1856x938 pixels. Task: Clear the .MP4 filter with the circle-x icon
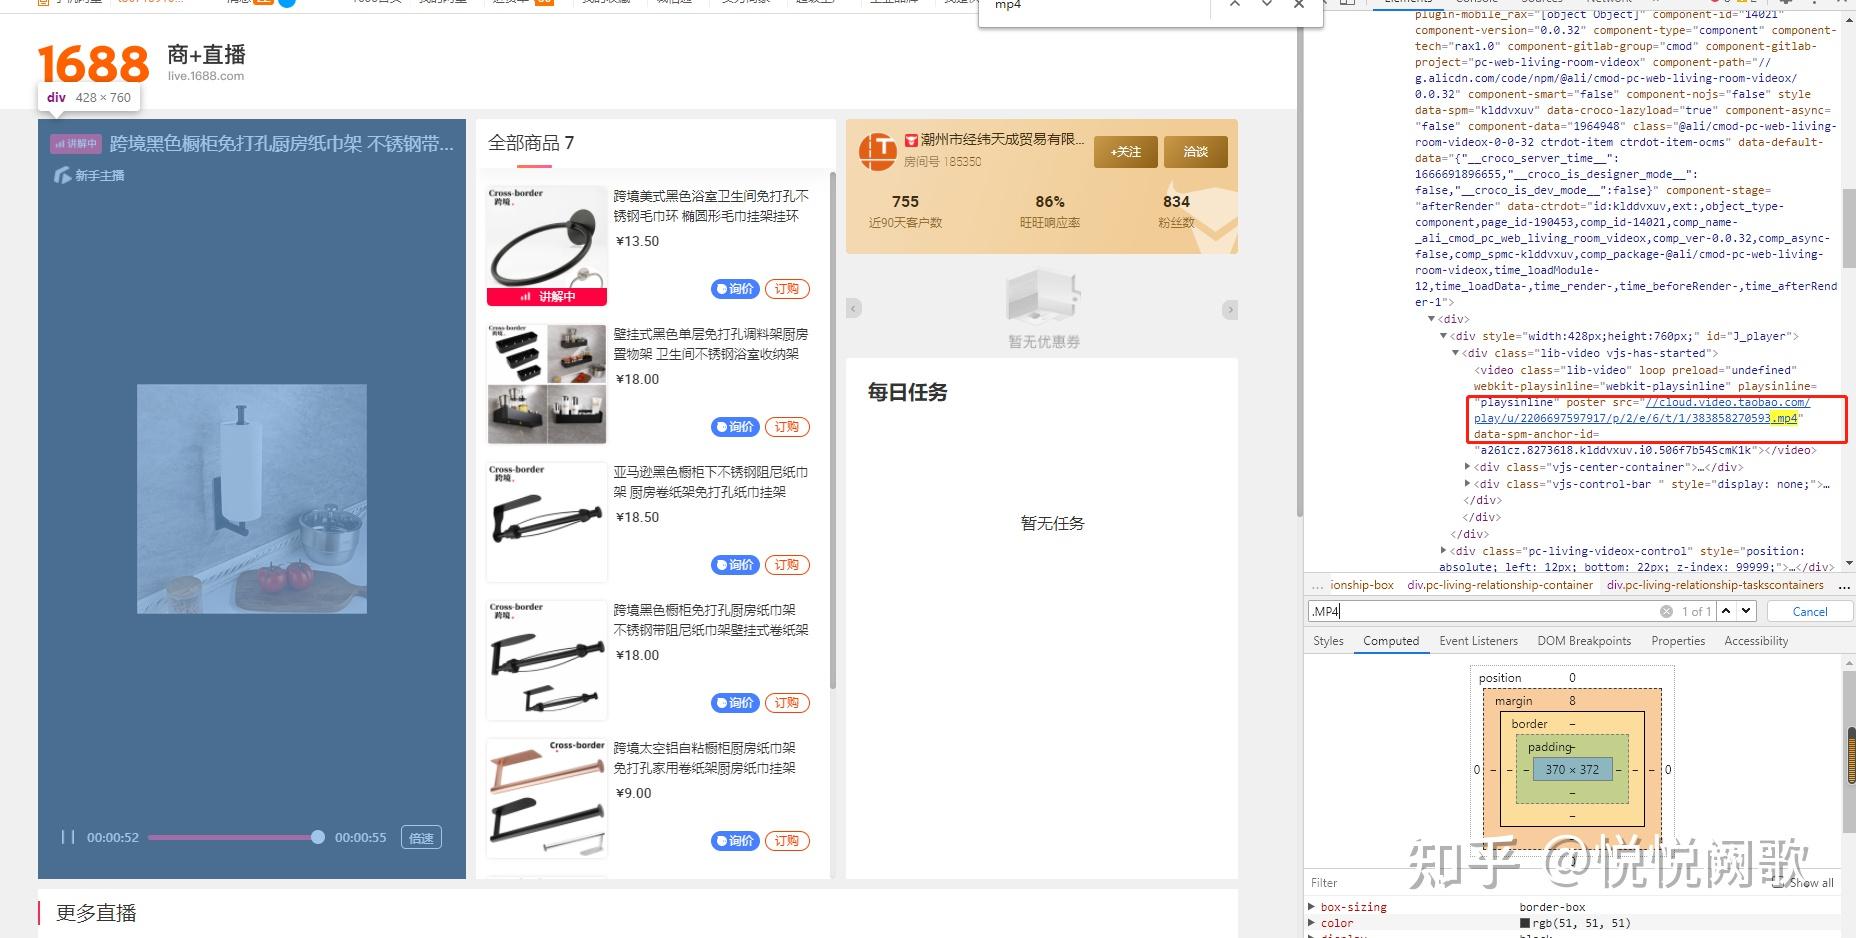pyautogui.click(x=1666, y=611)
